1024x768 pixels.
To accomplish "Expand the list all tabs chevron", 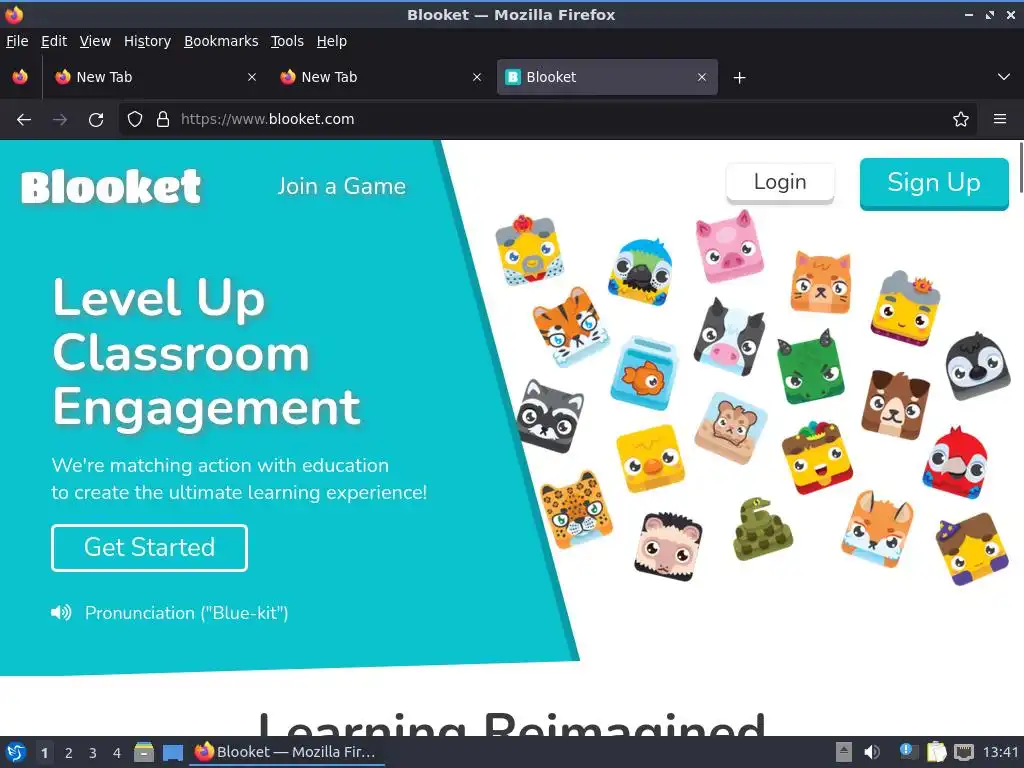I will tap(1004, 77).
